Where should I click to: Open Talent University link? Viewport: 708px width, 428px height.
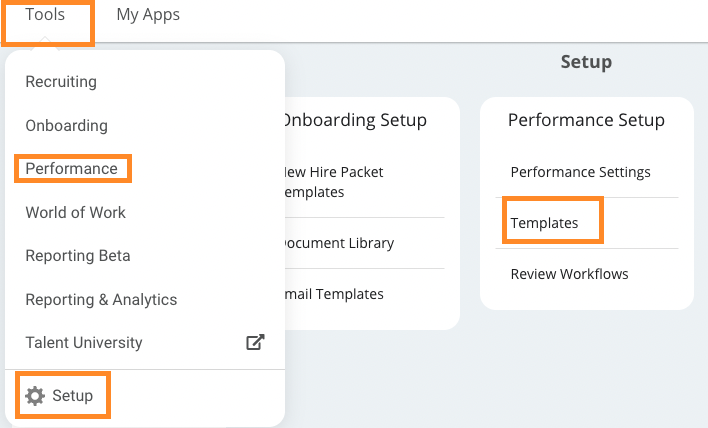[84, 342]
